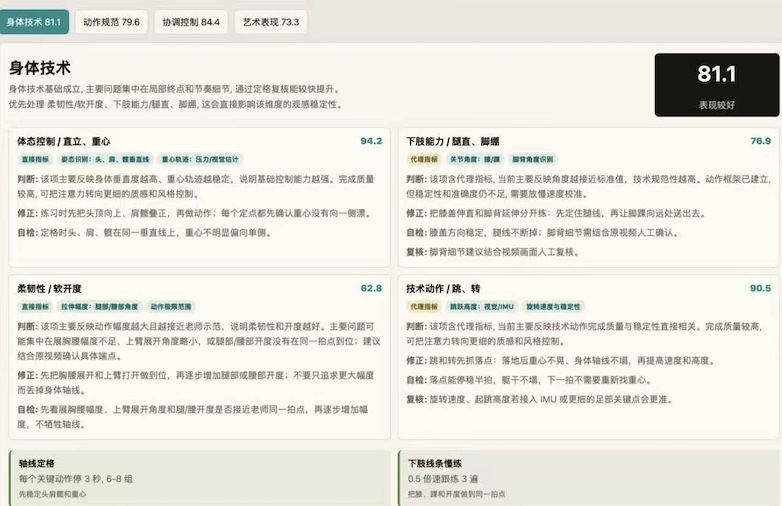Screen dimensions: 782x506
Task: Click 代理指标 tag in 下肢能力 card
Action: pos(424,160)
